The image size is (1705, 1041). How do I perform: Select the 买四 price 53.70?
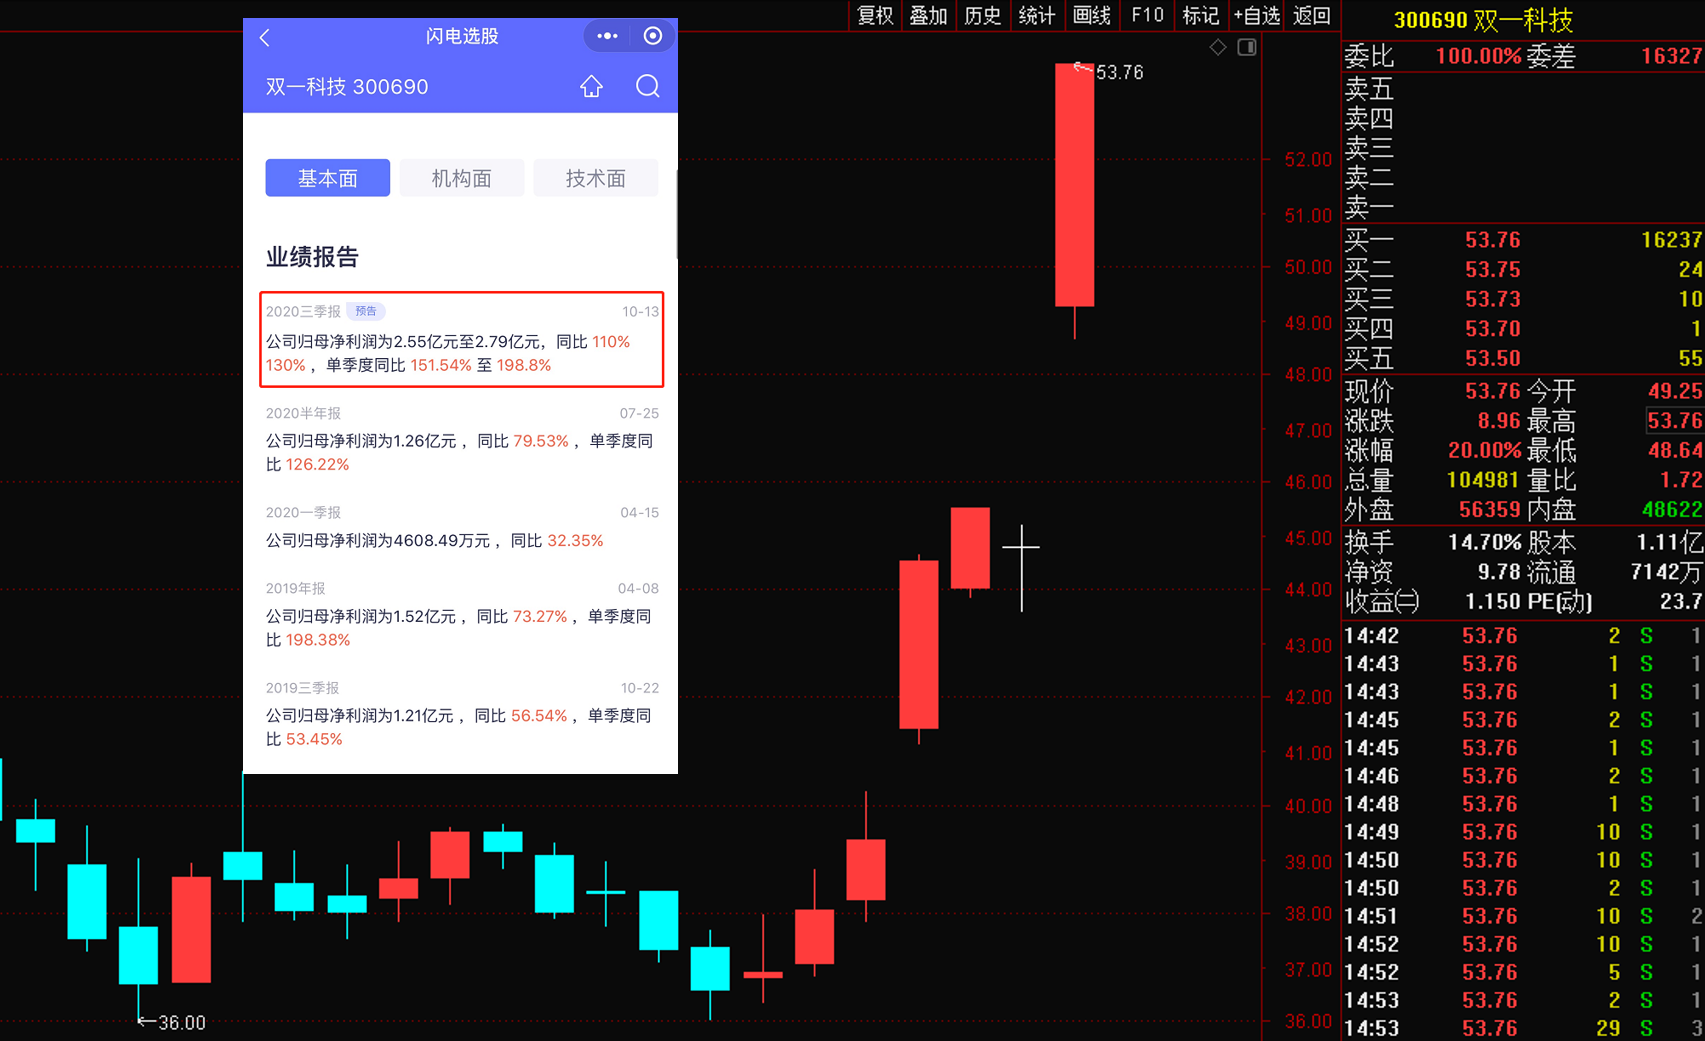coord(1492,329)
